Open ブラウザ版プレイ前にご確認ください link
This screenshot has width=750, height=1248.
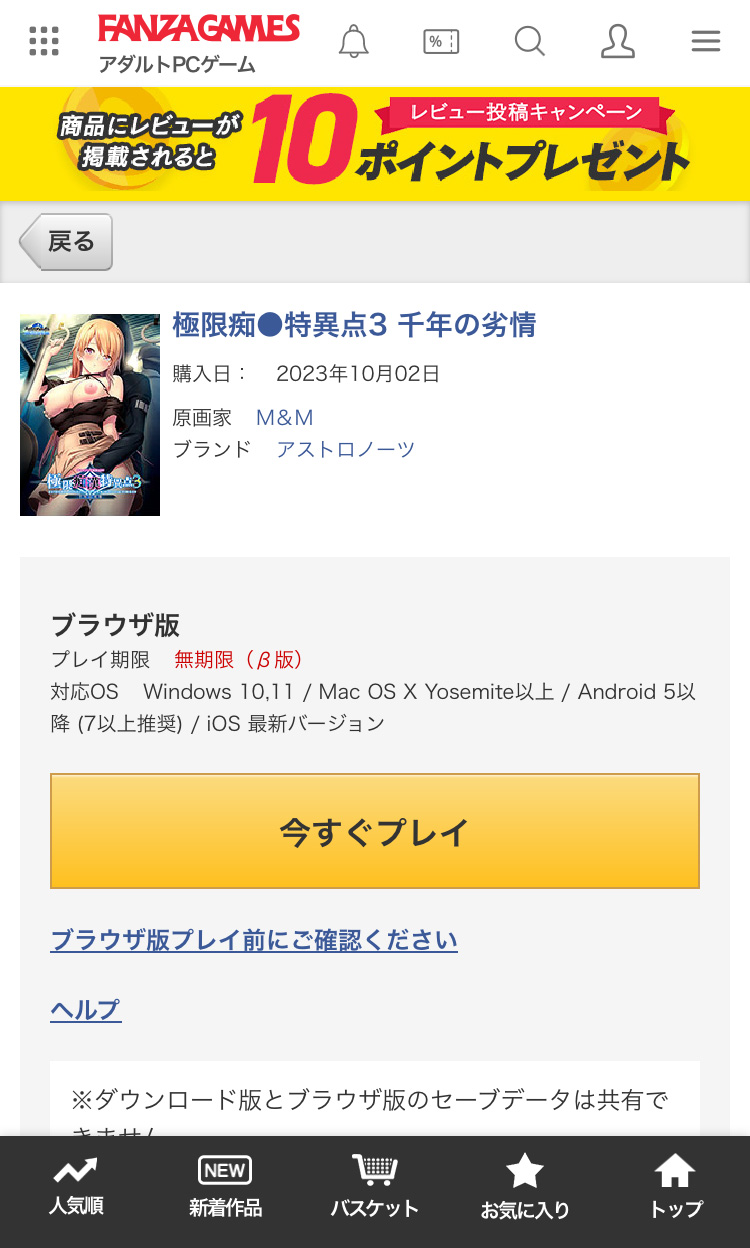pyautogui.click(x=254, y=940)
